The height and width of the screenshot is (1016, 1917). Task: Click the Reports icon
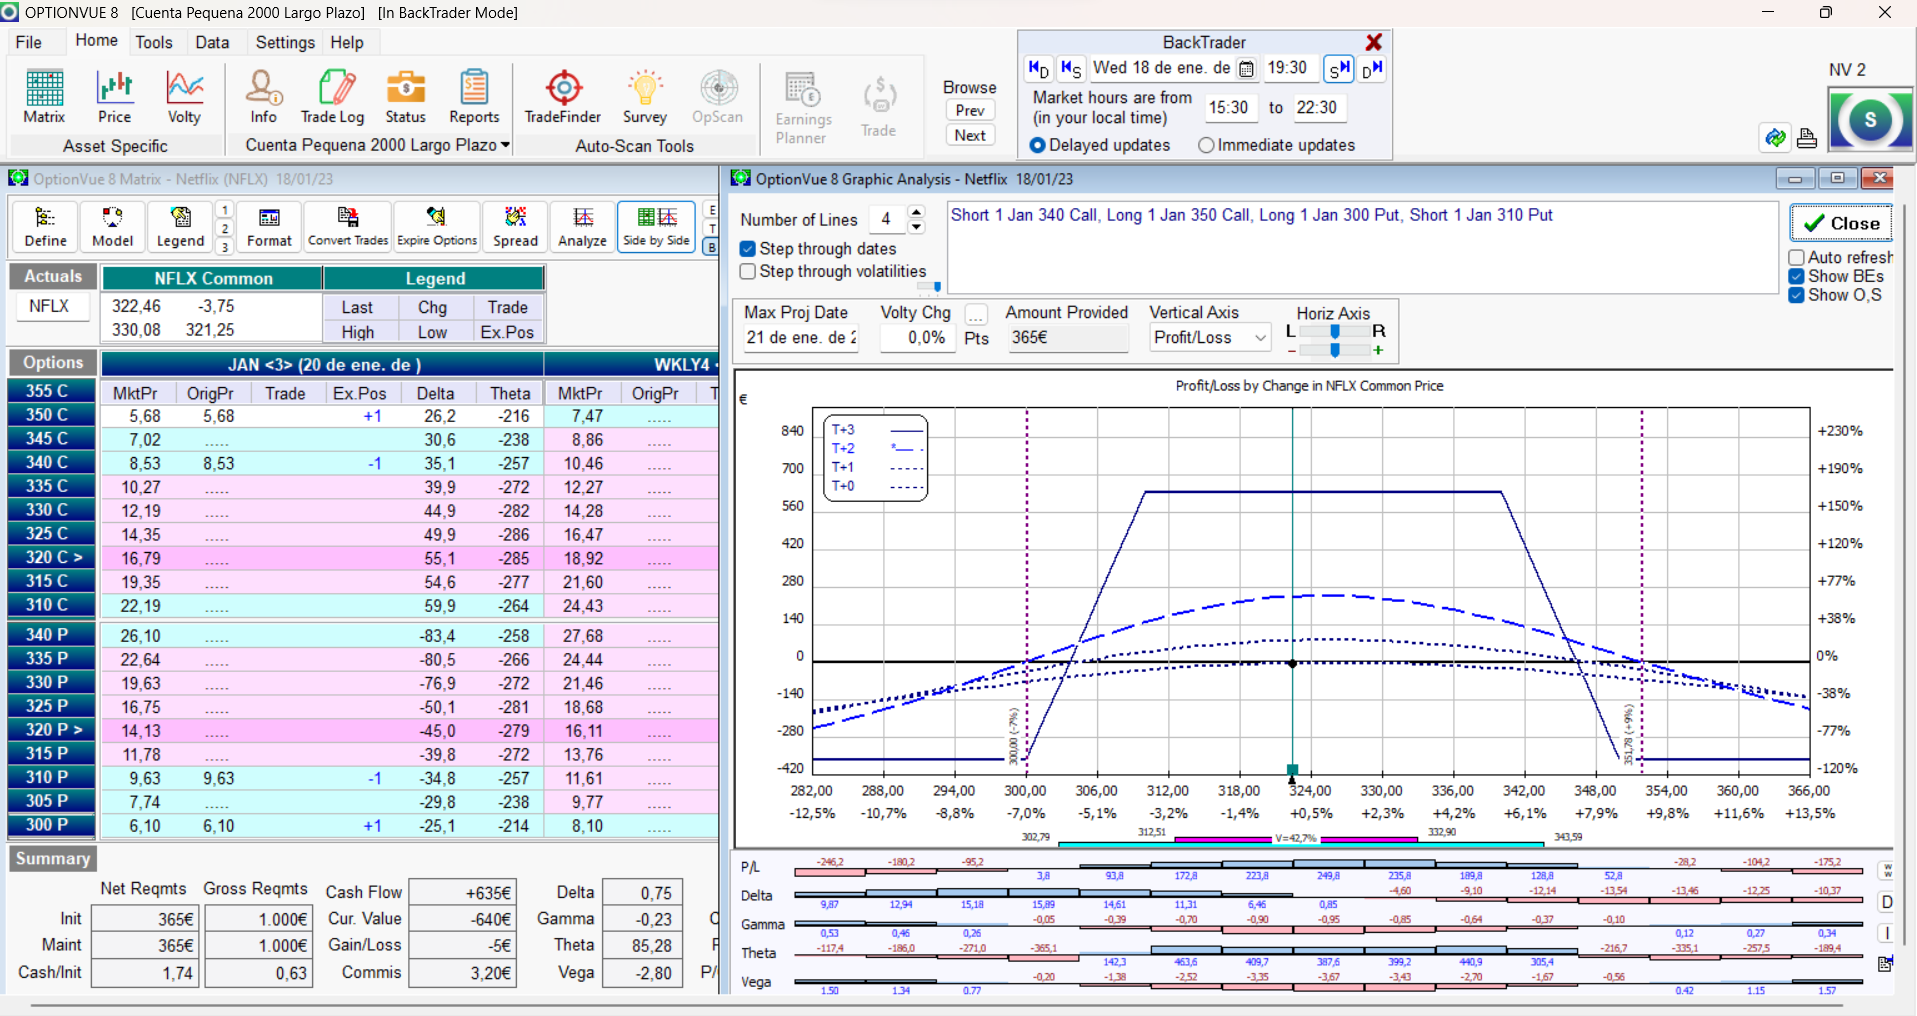(x=474, y=97)
